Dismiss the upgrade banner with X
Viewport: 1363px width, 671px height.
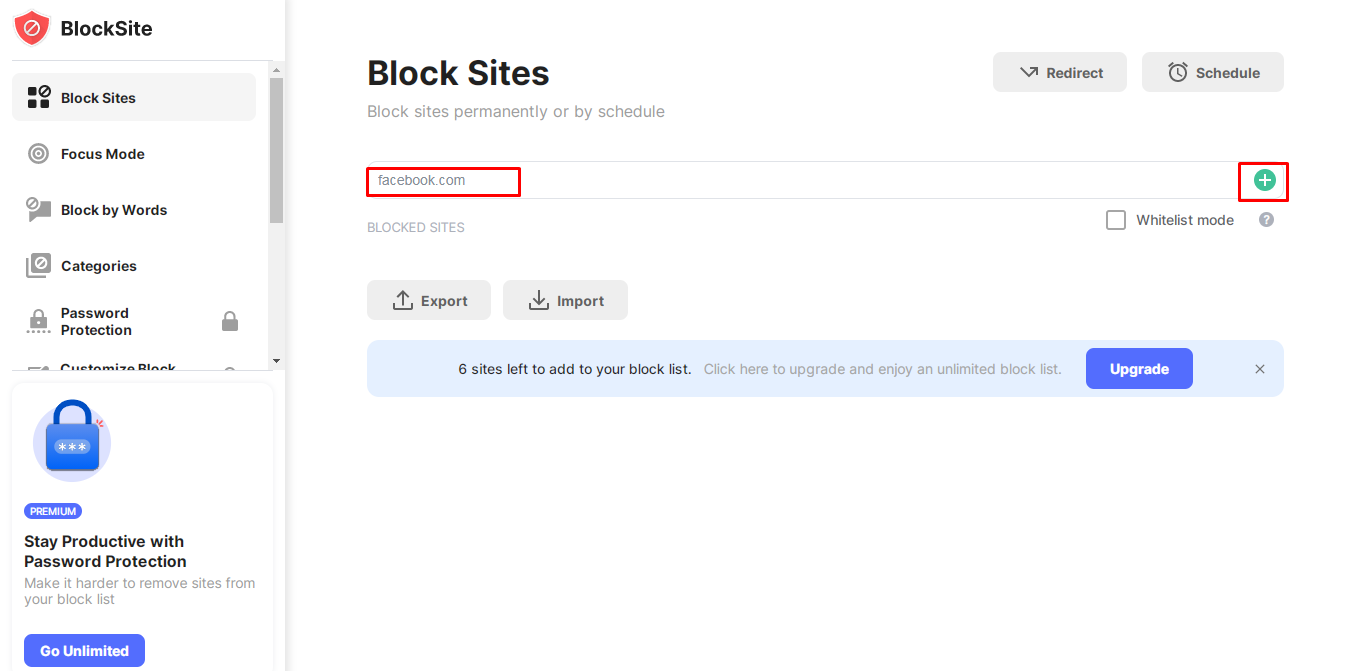coord(1260,369)
